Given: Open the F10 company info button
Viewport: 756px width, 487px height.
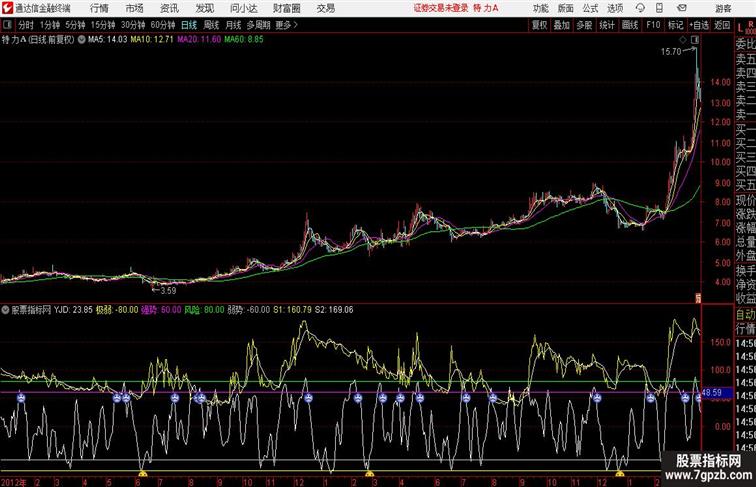Looking at the screenshot, I should point(653,25).
